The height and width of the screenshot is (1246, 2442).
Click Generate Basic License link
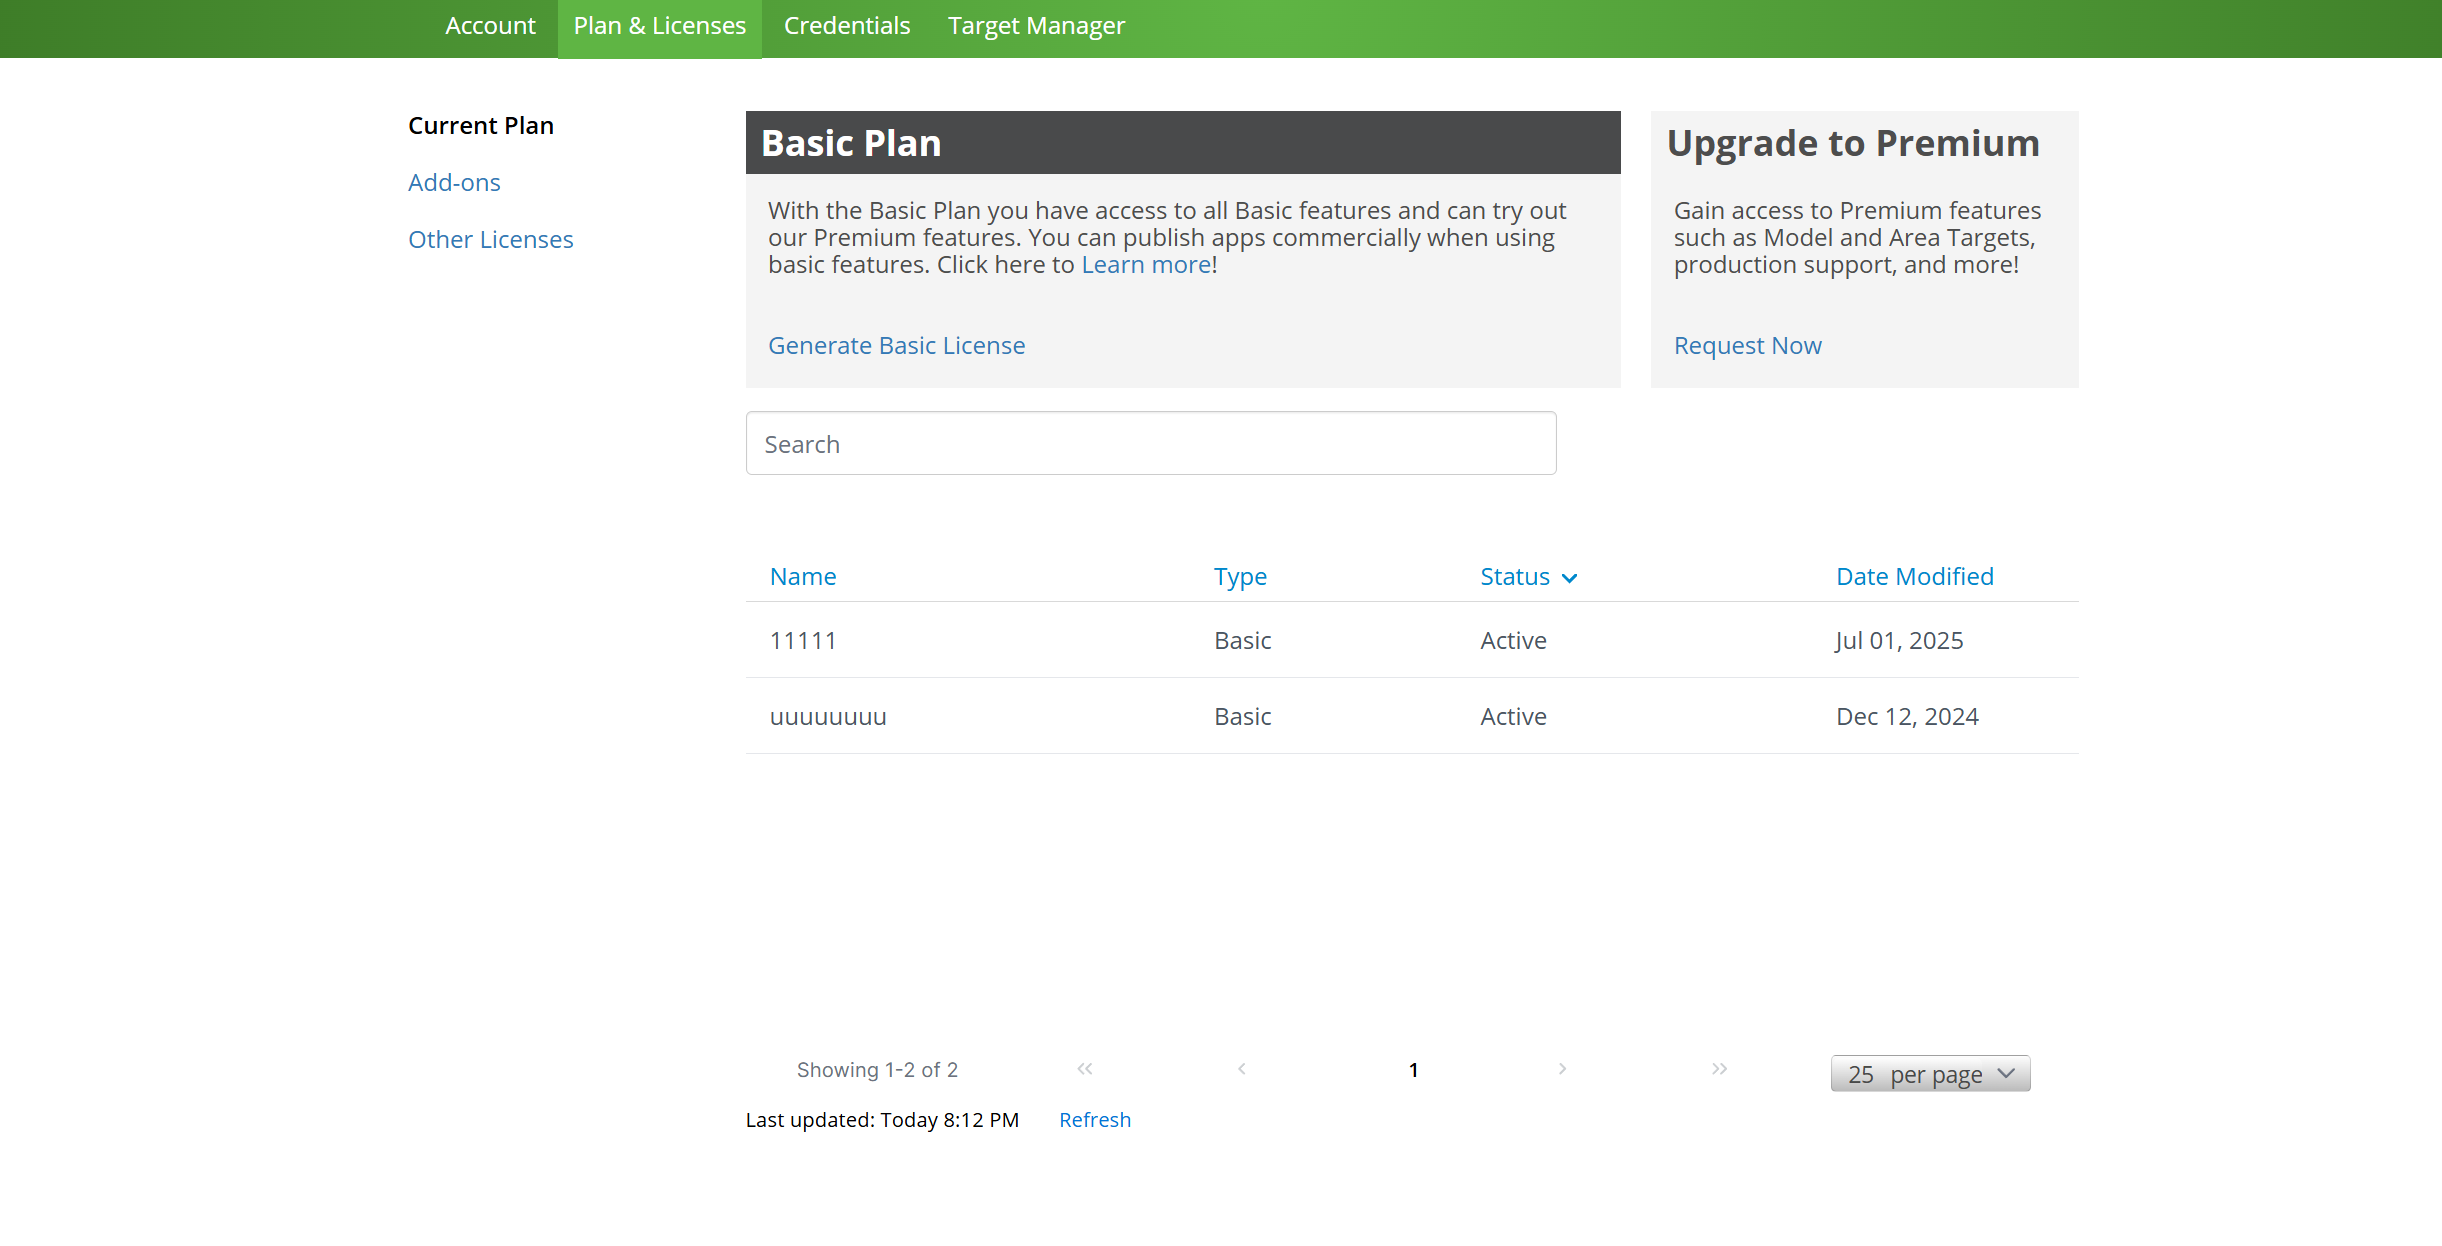[x=896, y=346]
